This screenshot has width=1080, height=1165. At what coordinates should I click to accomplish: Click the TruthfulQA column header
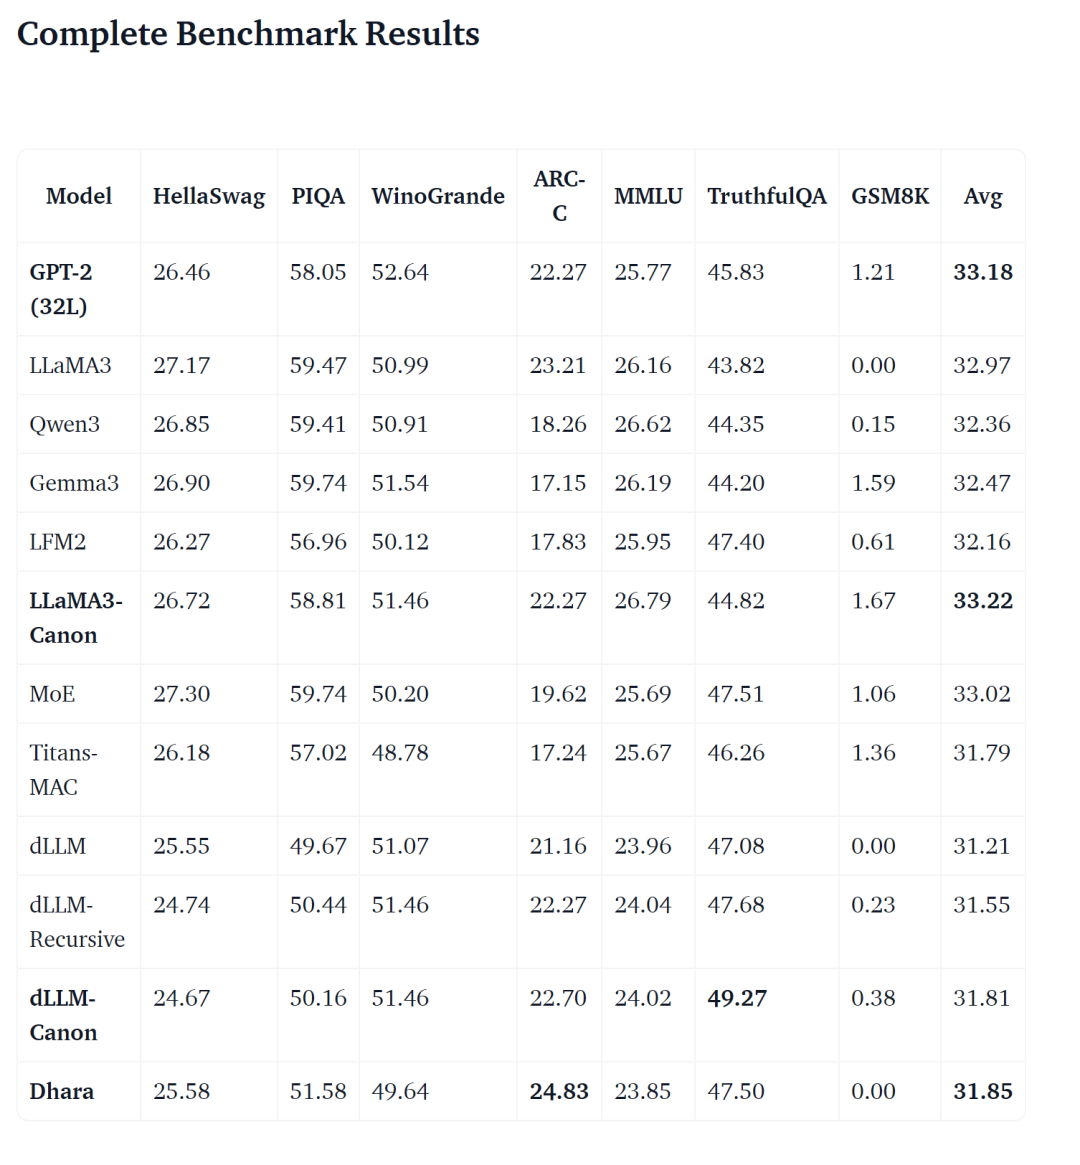(x=767, y=196)
